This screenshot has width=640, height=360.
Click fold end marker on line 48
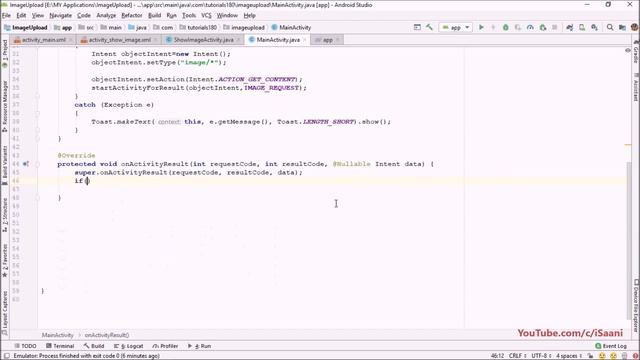37,198
